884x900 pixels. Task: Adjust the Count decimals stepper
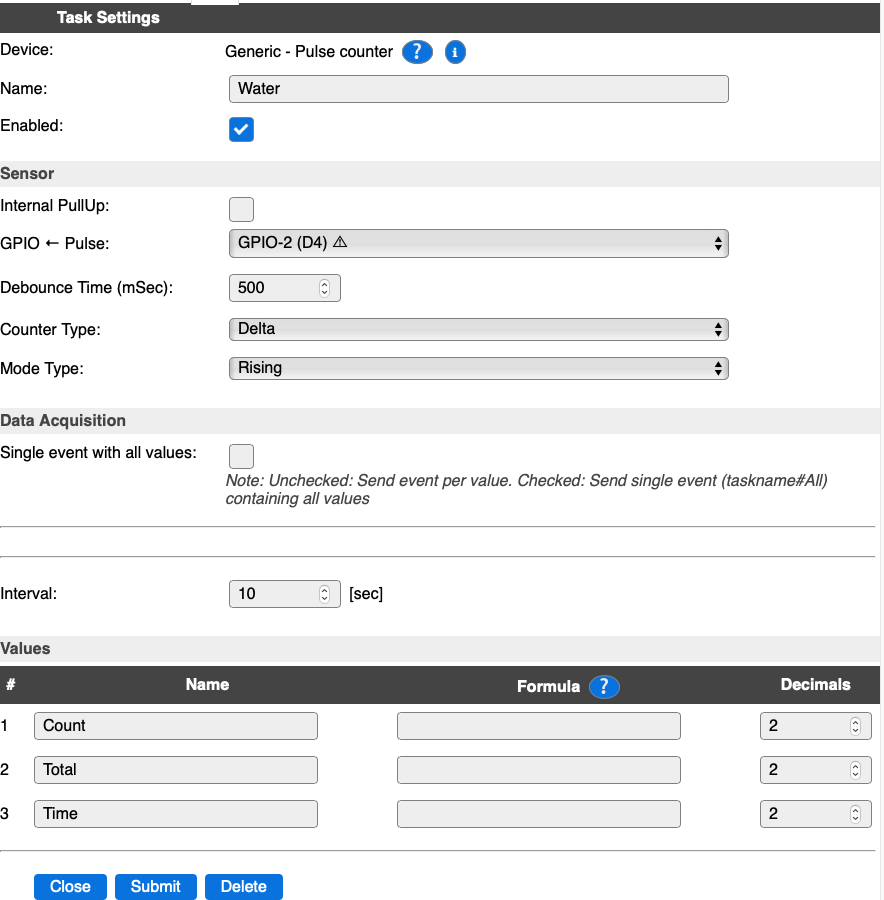pos(855,726)
